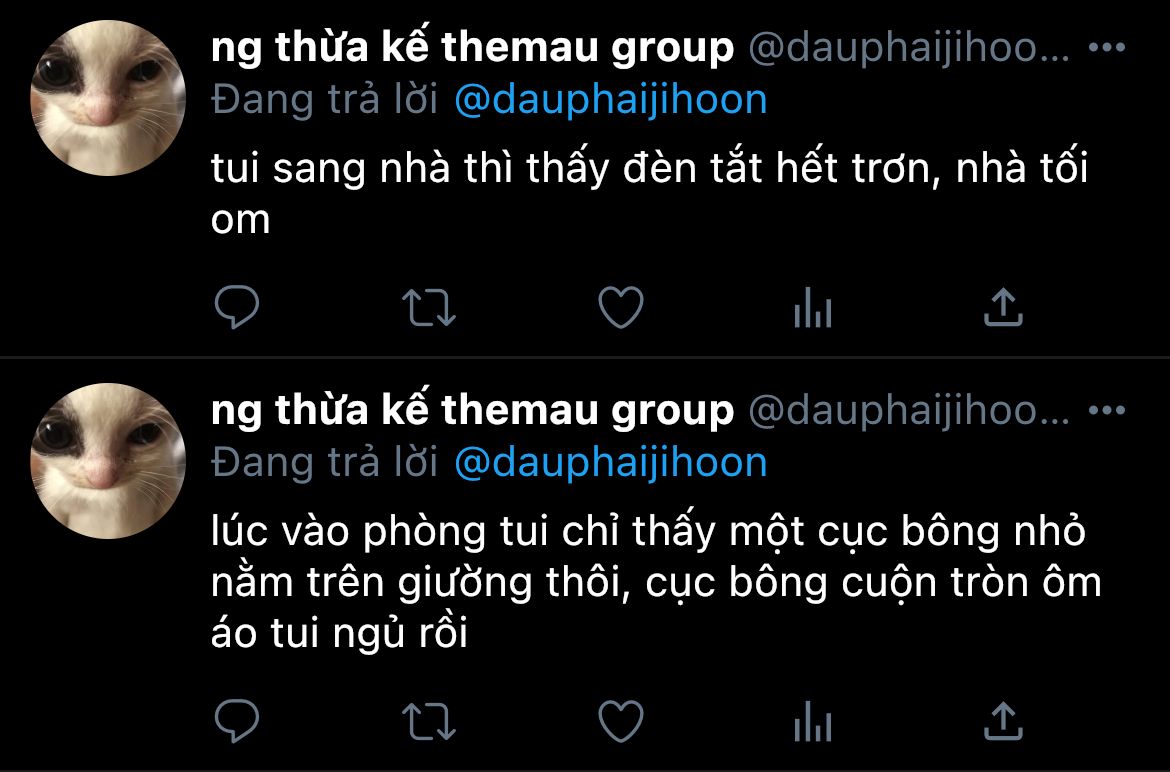View analytics of the first tweet

click(x=813, y=307)
